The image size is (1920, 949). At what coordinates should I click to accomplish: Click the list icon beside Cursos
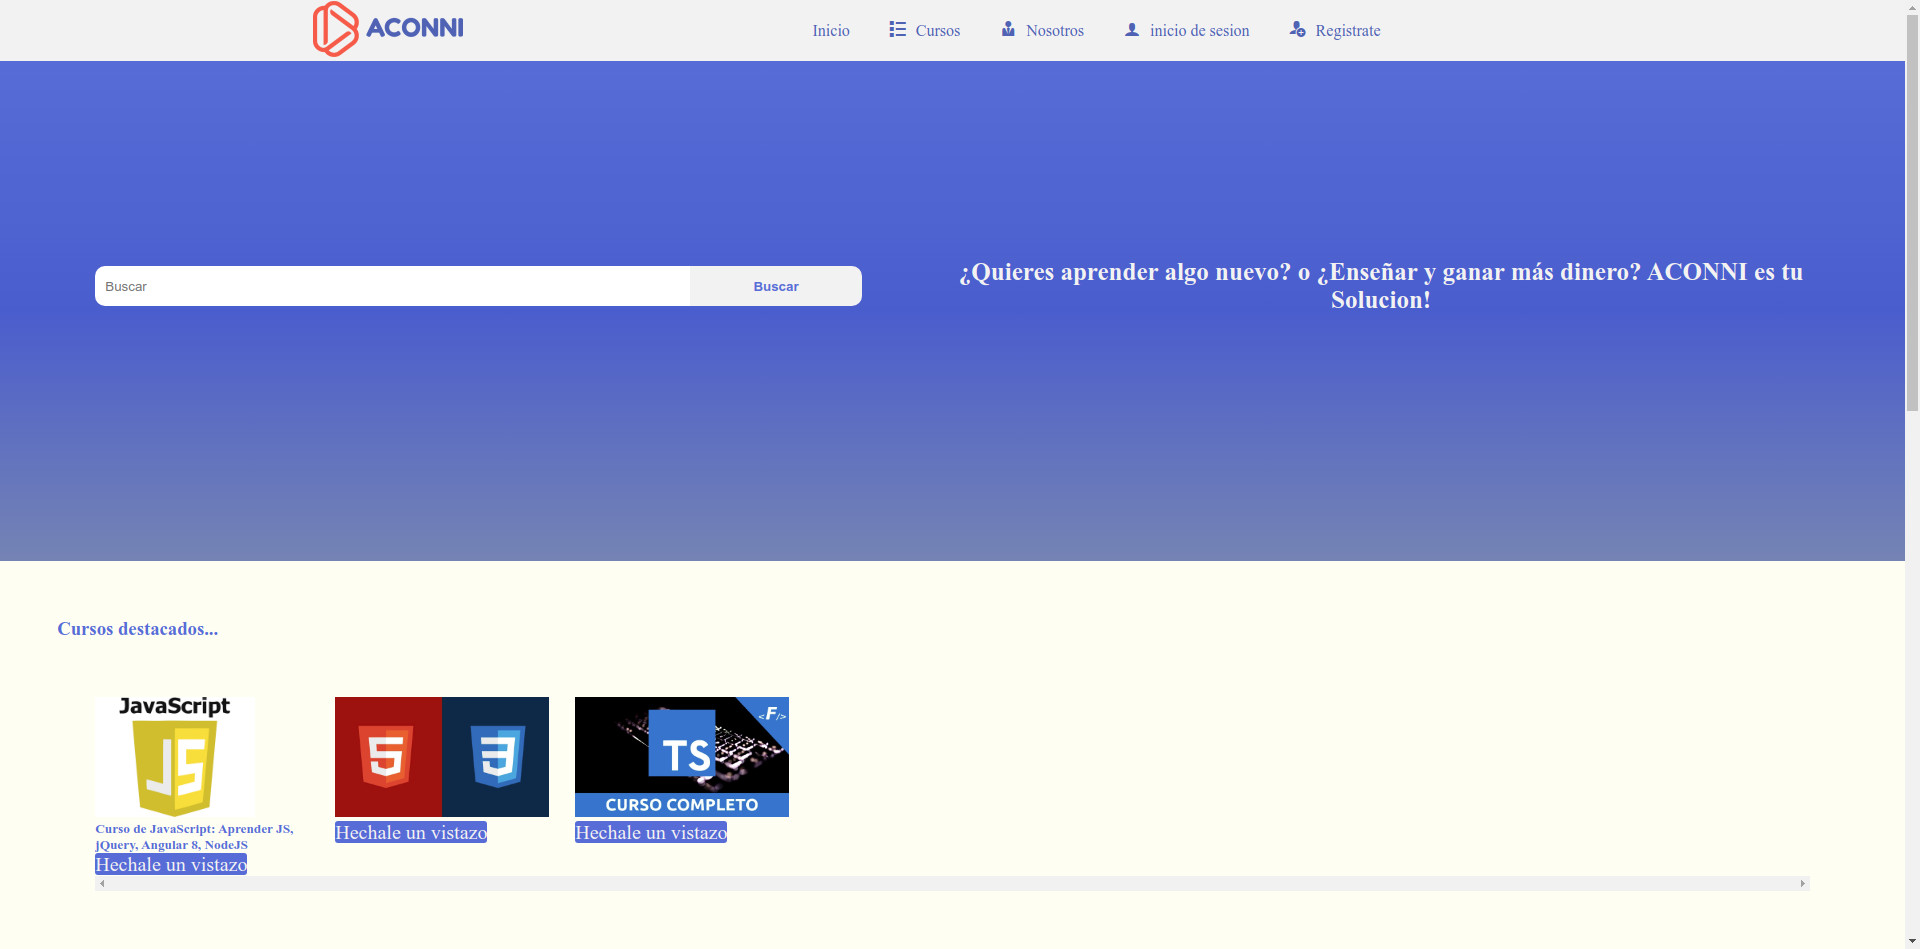pos(898,29)
